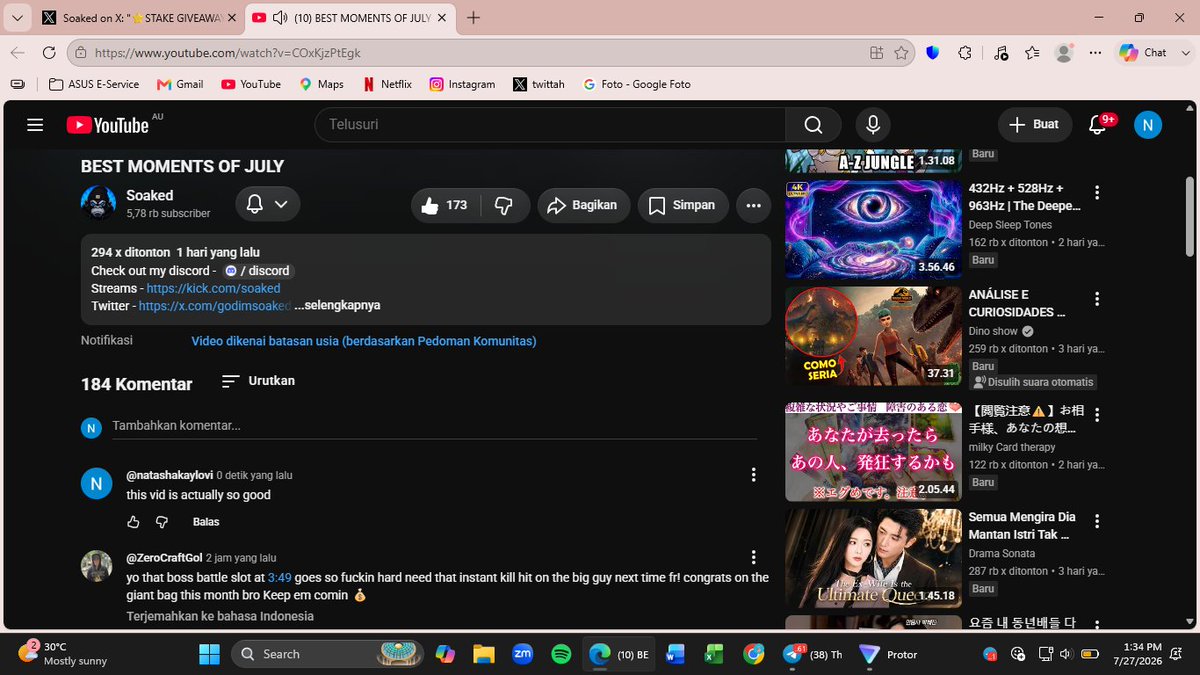The image size is (1200, 675).
Task: Open Foto - Google Foto bookmark
Action: pos(636,84)
